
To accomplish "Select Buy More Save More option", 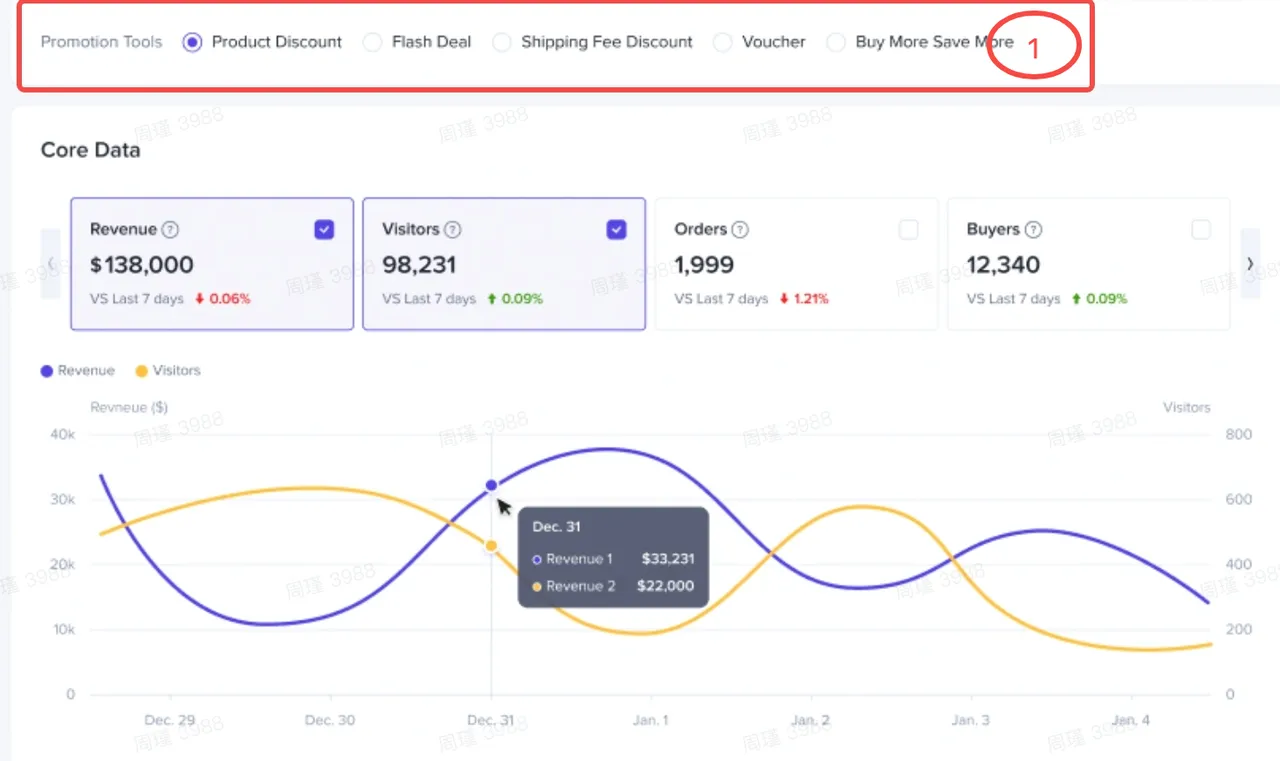I will point(836,42).
